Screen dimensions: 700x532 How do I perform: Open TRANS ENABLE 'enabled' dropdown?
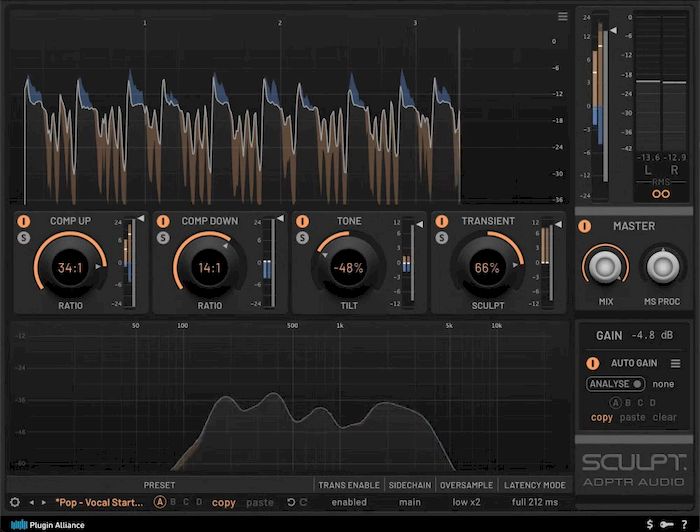coord(349,503)
